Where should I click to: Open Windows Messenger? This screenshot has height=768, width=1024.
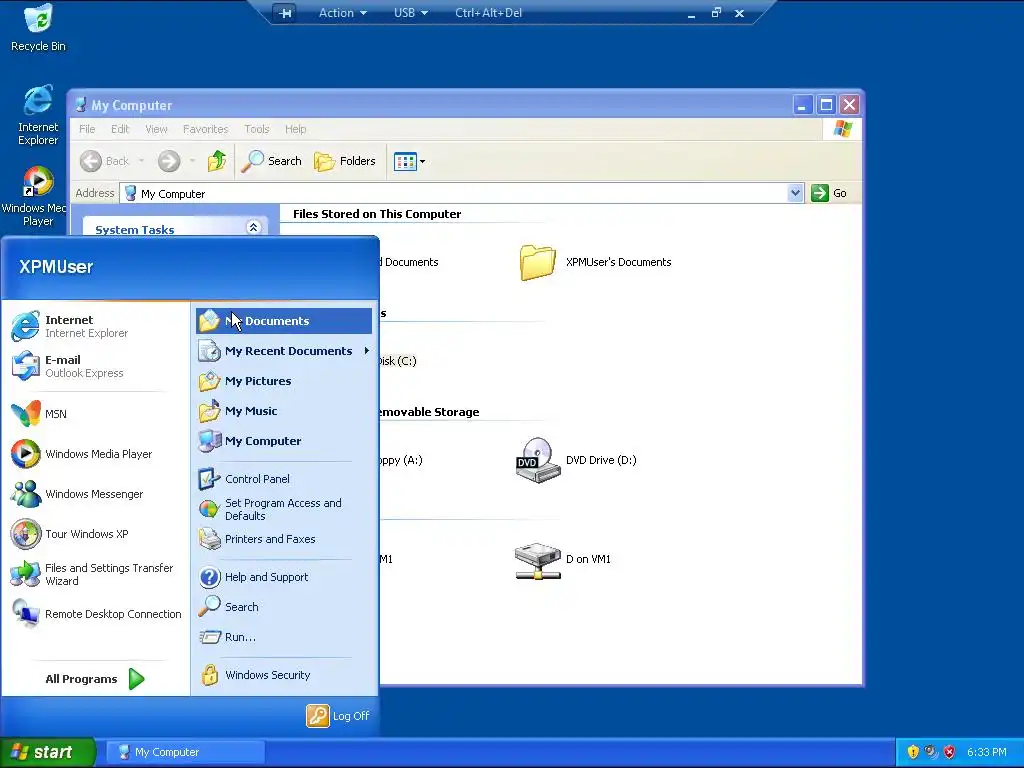coord(95,494)
